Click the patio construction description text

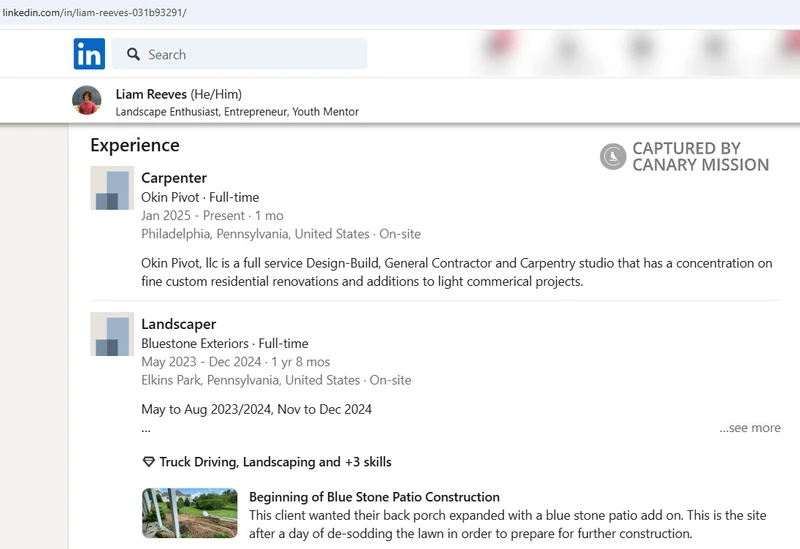coord(508,525)
